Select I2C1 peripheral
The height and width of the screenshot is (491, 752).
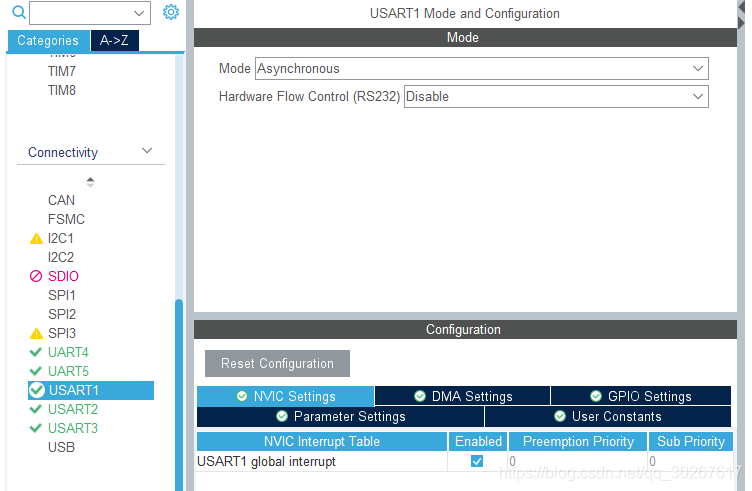(x=60, y=238)
